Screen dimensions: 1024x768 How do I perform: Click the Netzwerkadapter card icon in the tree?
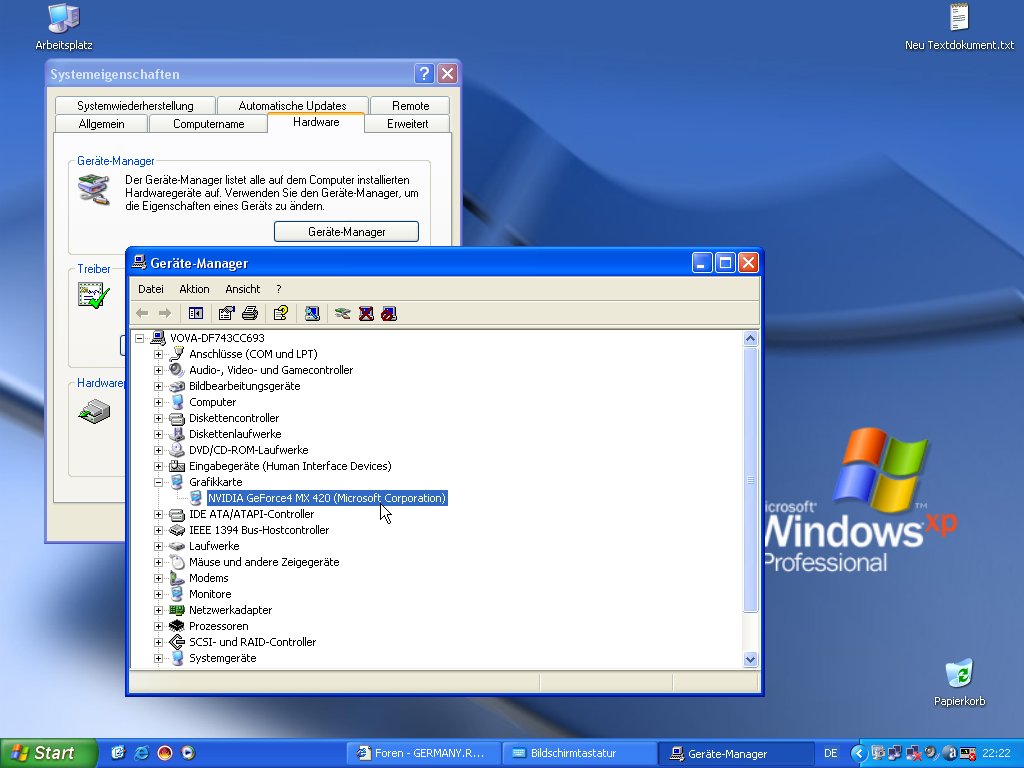pyautogui.click(x=177, y=610)
